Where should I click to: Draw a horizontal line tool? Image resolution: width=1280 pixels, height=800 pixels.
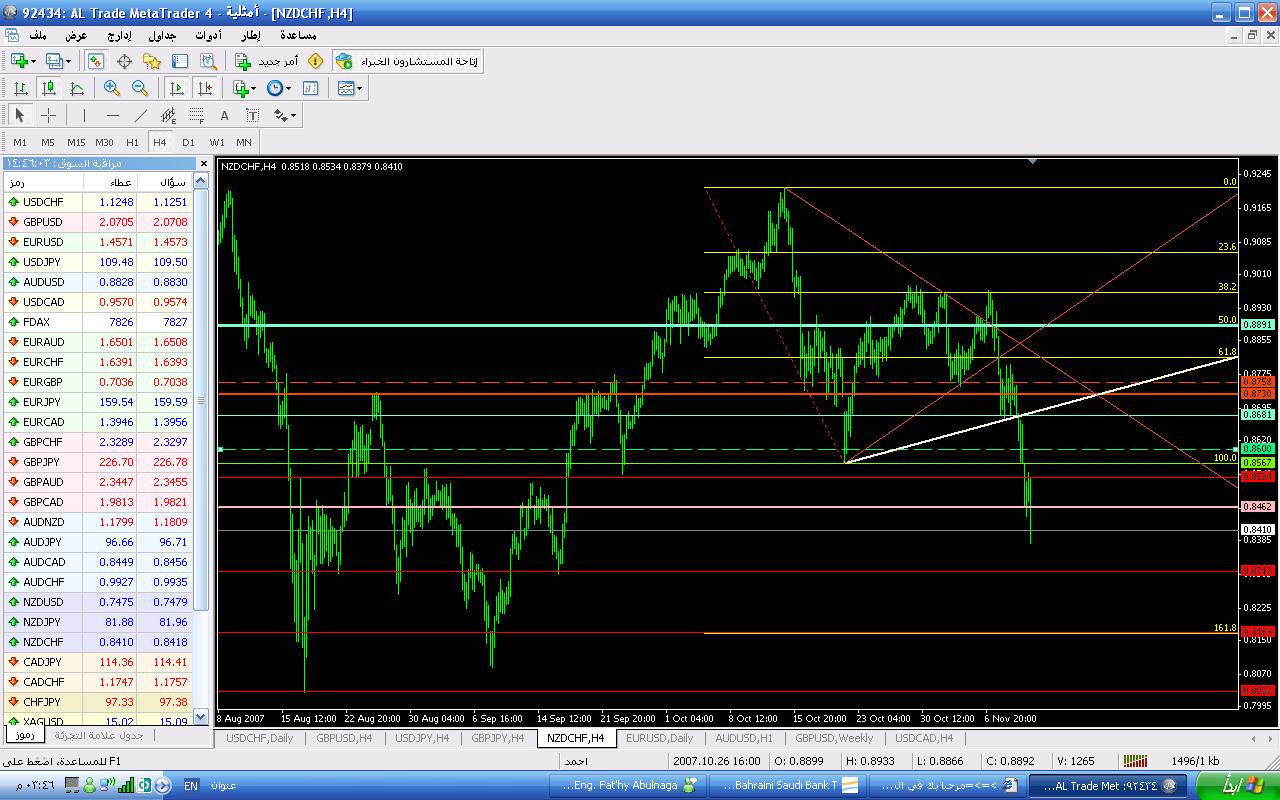coord(113,115)
